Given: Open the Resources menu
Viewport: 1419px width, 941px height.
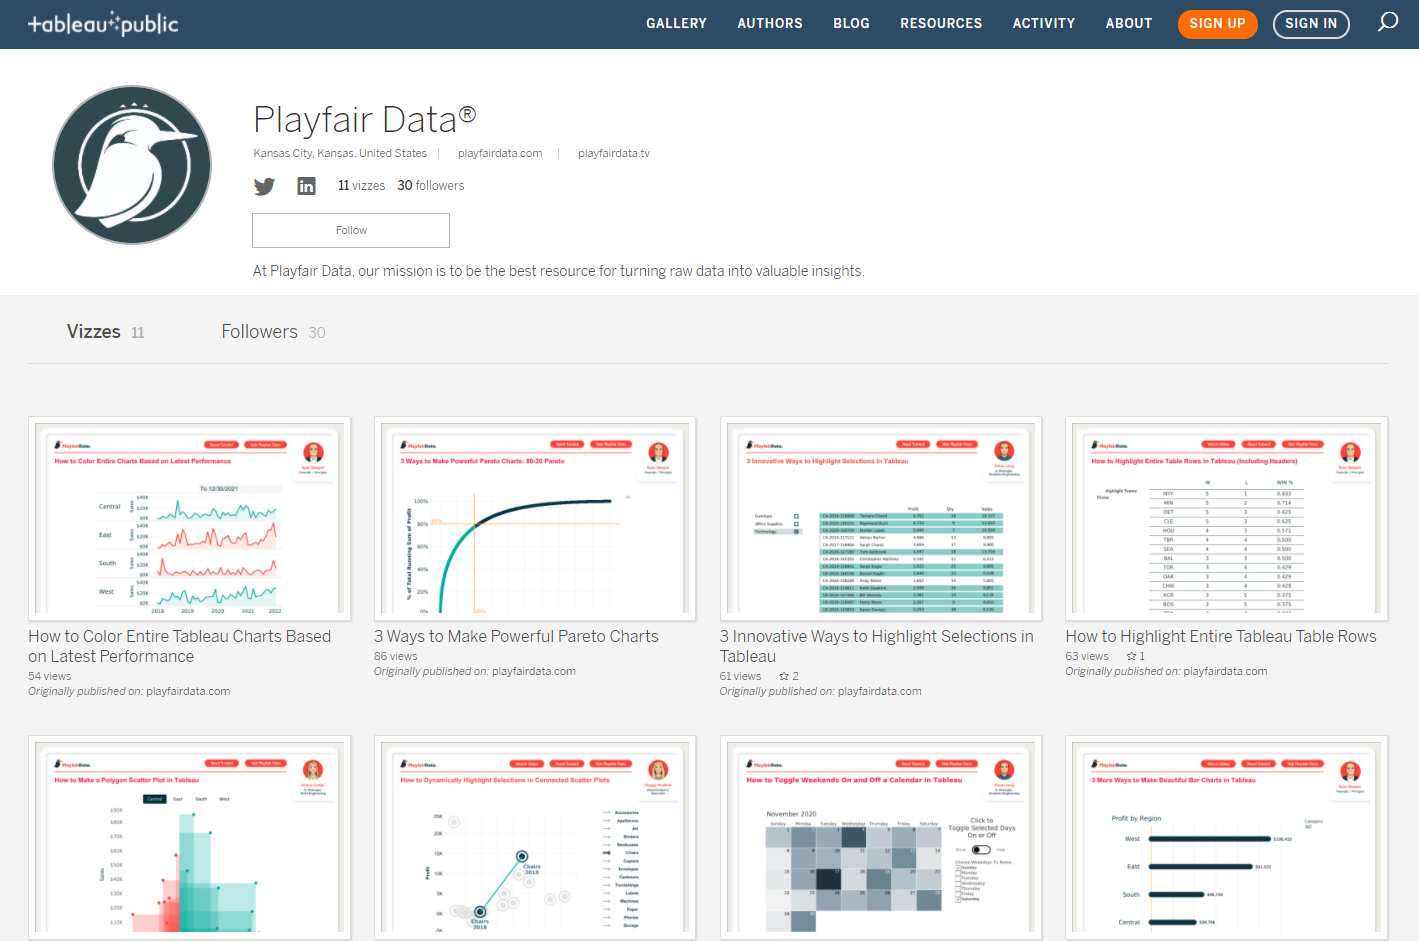Looking at the screenshot, I should [x=941, y=23].
